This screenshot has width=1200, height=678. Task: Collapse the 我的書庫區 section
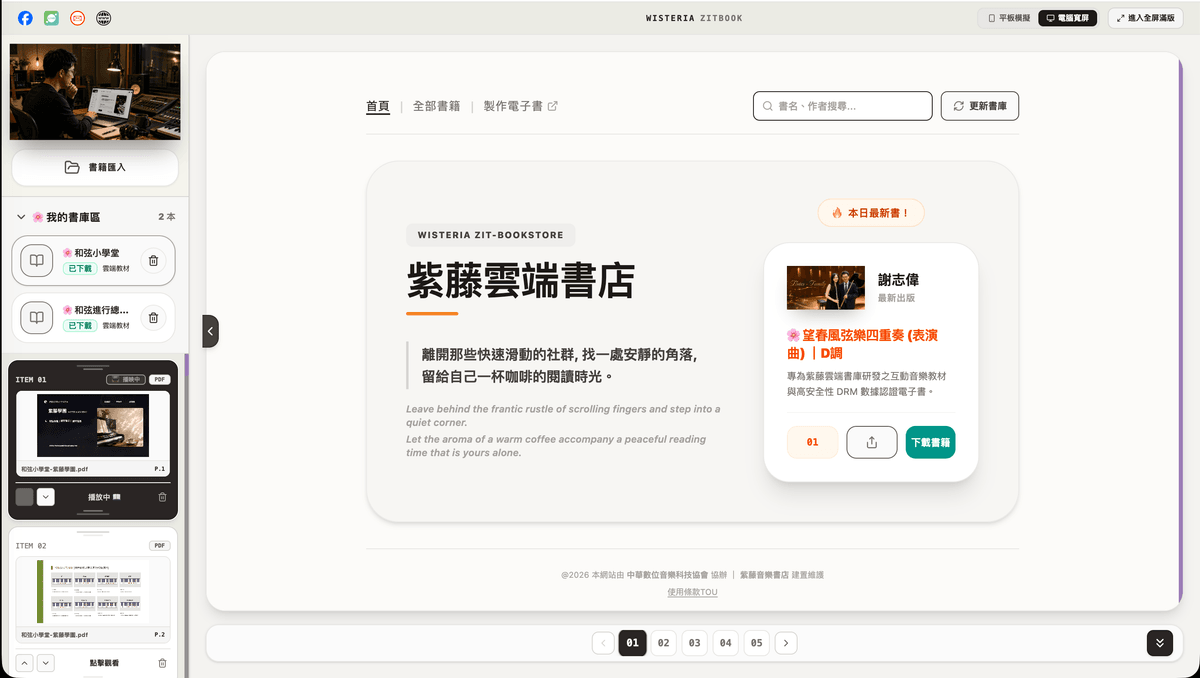[21, 217]
